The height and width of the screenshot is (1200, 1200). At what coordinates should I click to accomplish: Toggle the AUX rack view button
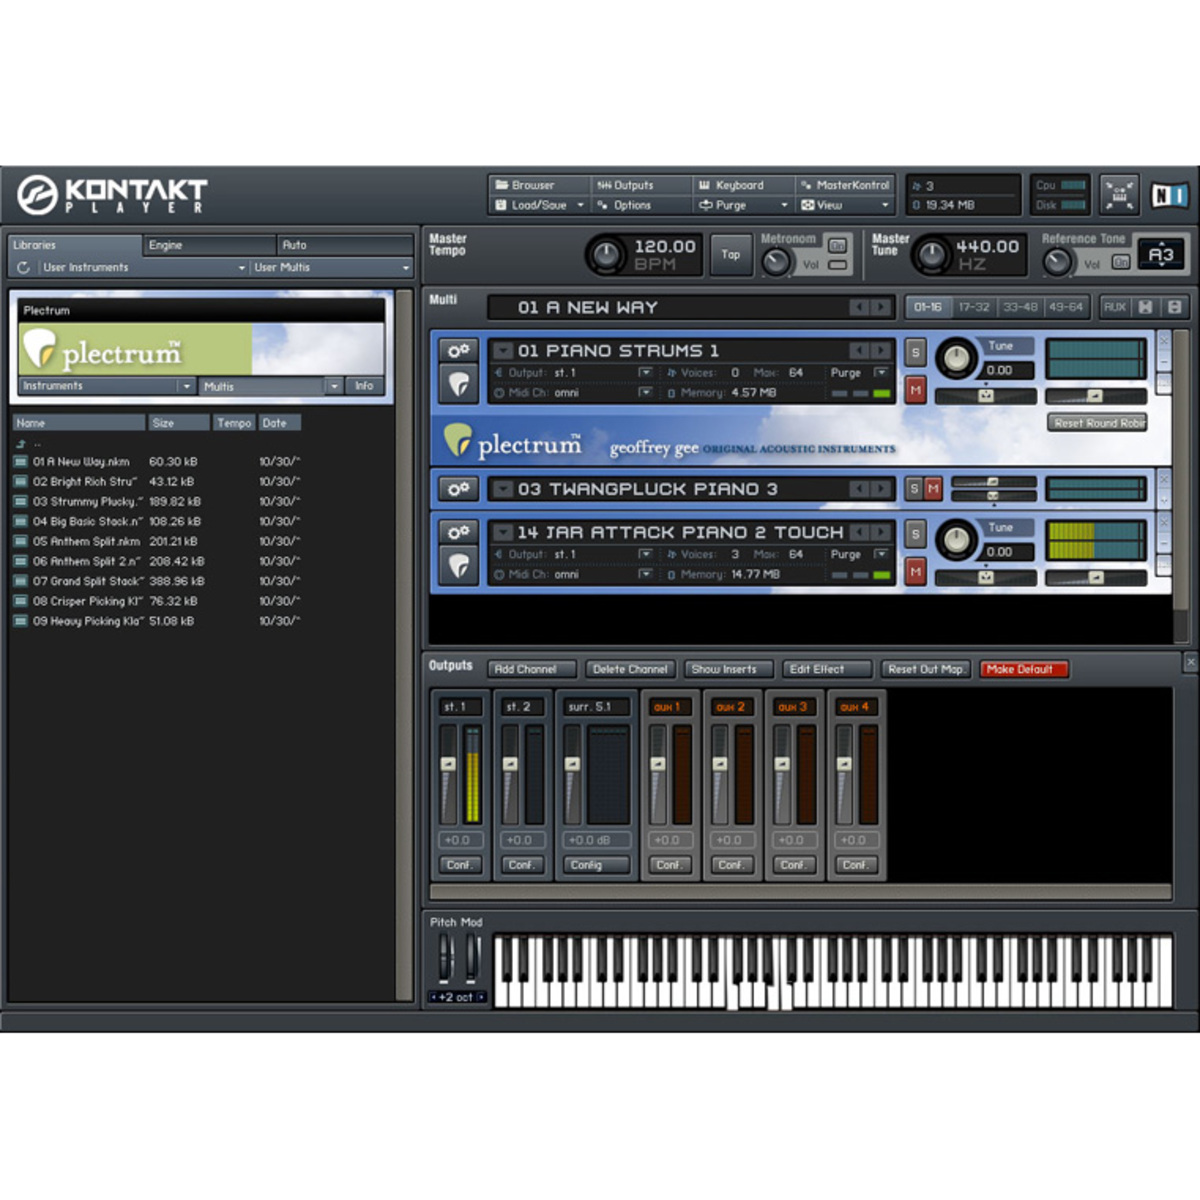pyautogui.click(x=1115, y=307)
